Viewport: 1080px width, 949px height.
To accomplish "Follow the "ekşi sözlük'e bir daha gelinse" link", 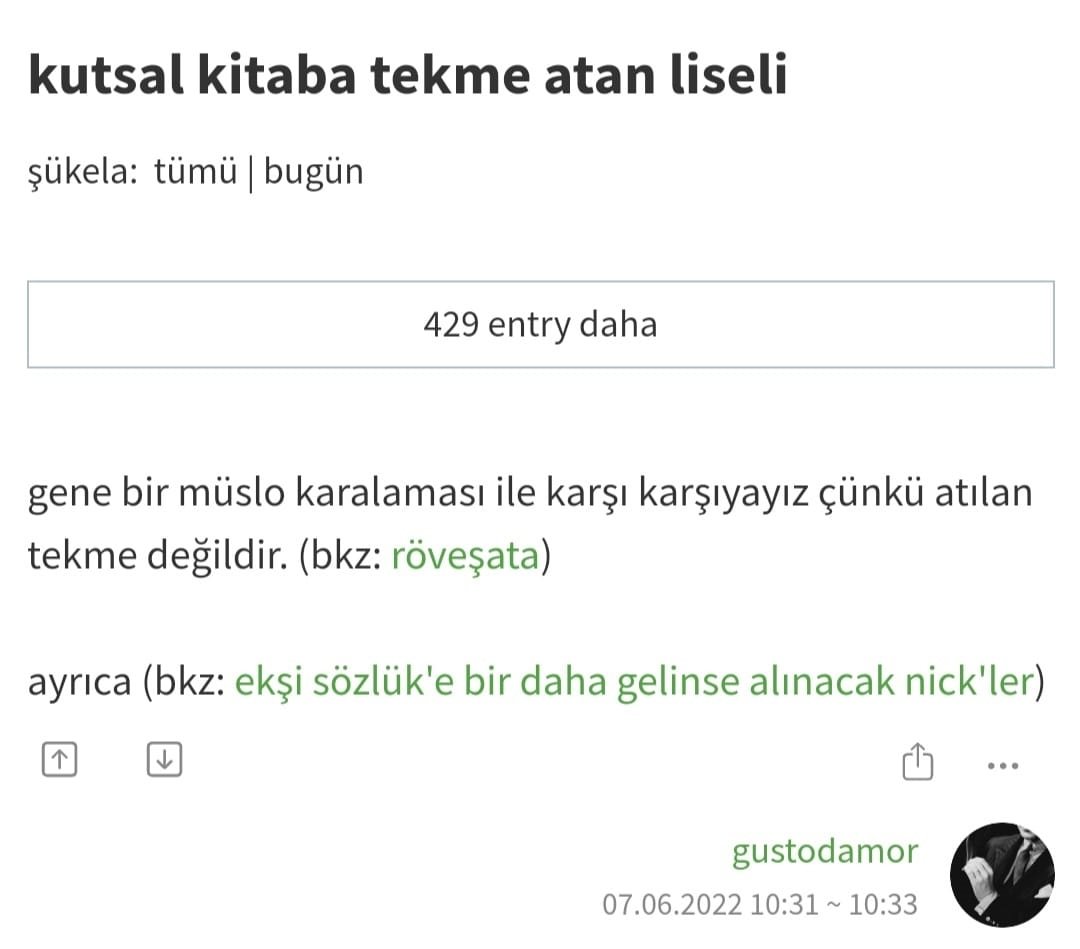I will [x=632, y=682].
